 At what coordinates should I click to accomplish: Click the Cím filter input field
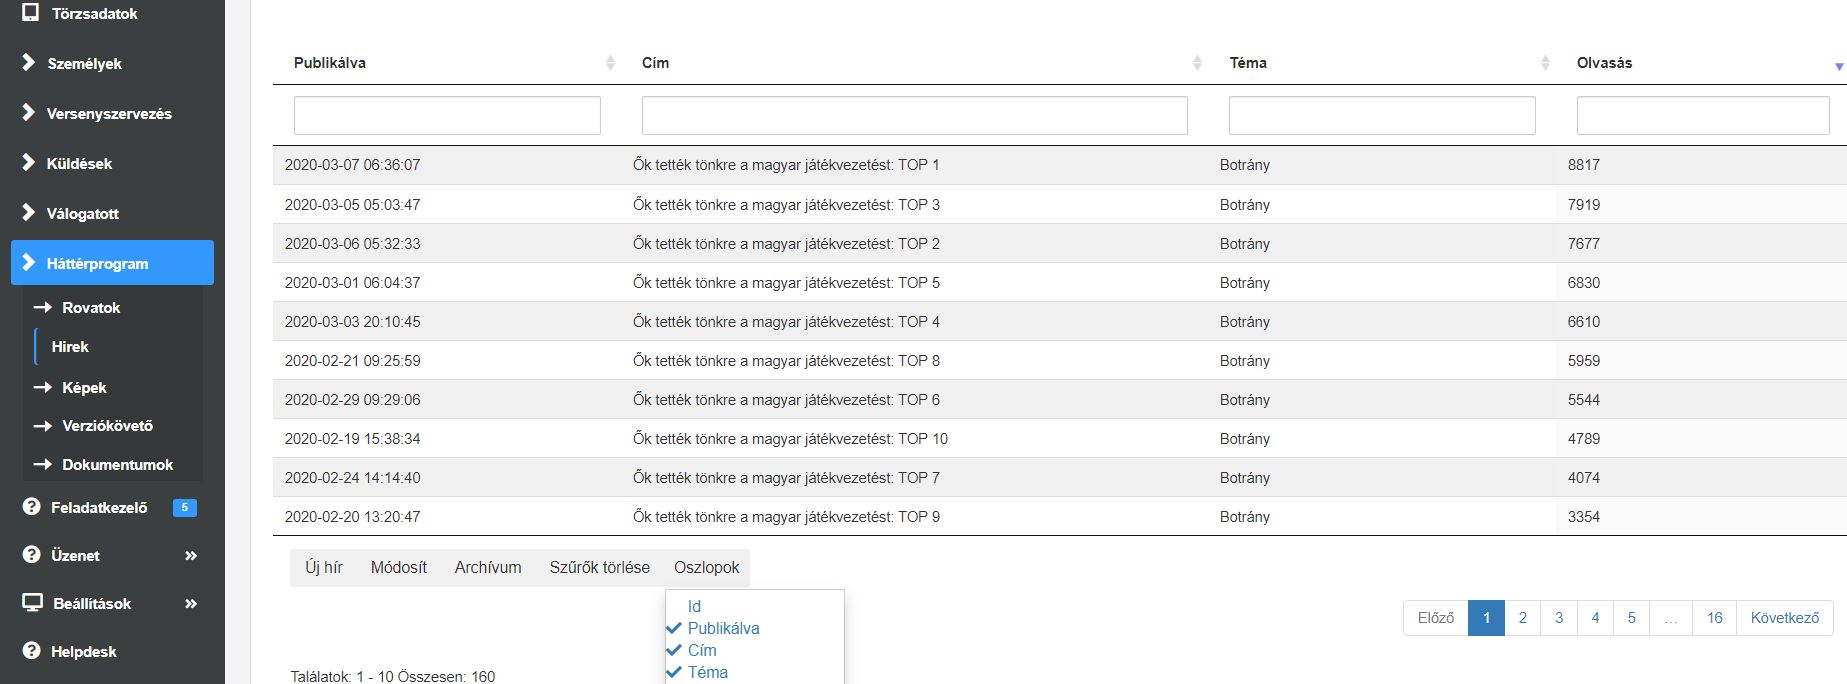[914, 115]
